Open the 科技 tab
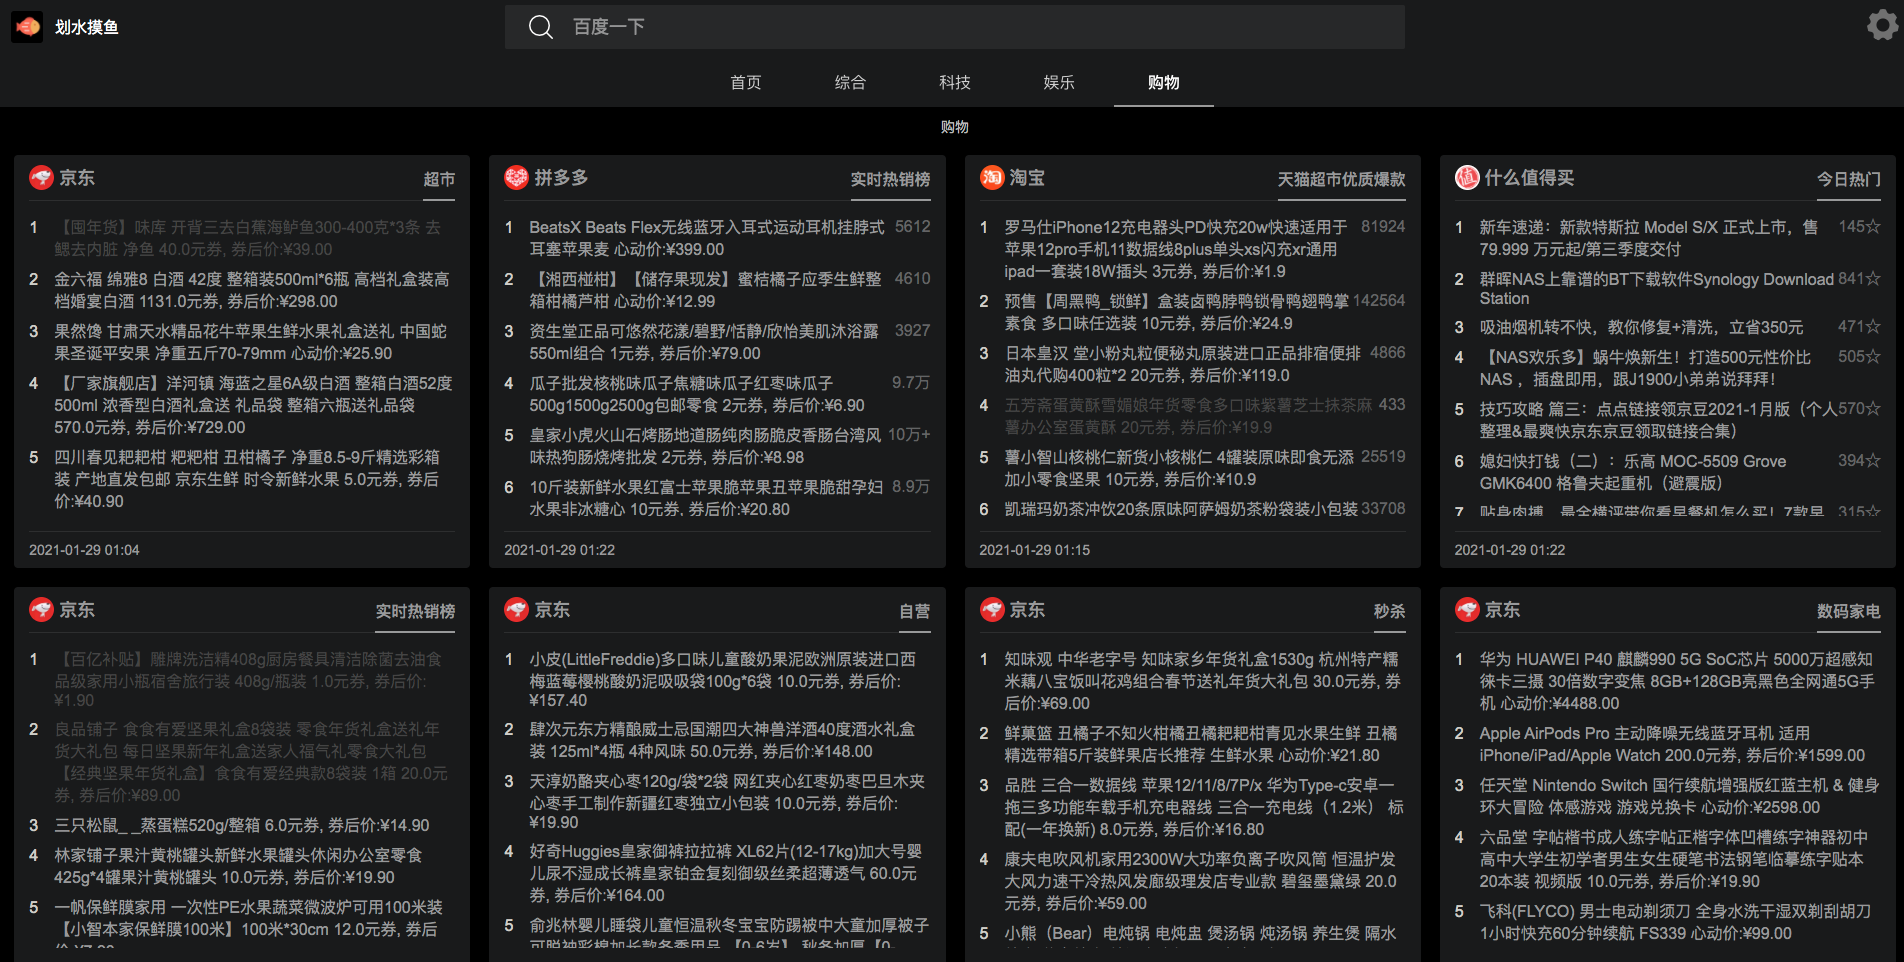 955,82
